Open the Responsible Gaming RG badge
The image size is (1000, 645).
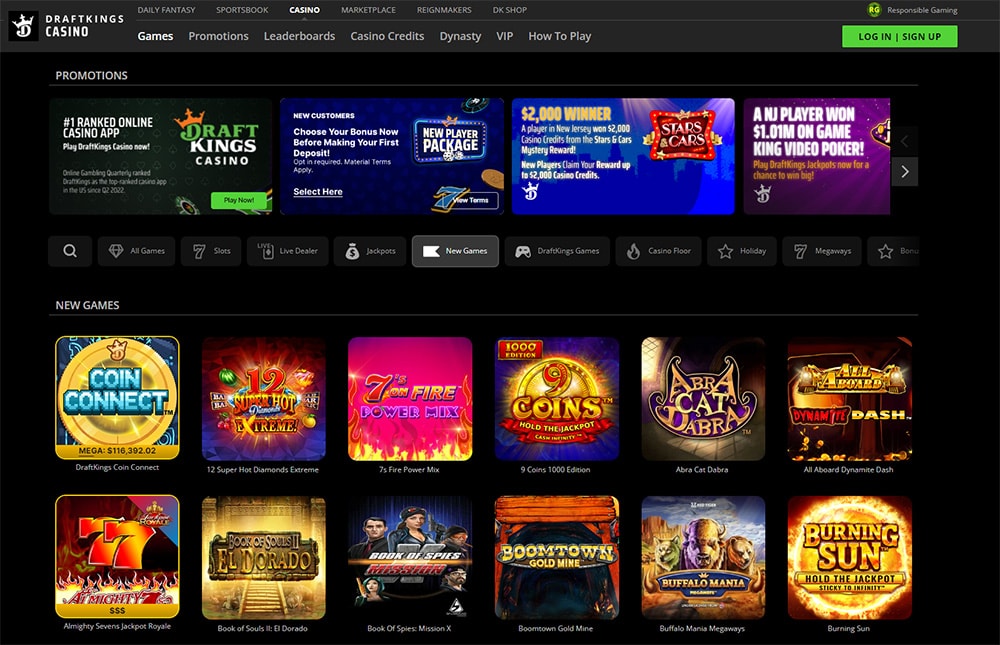click(874, 10)
